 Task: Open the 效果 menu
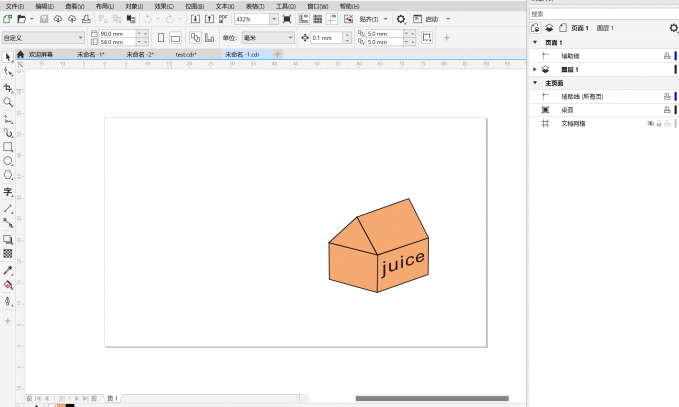point(164,6)
